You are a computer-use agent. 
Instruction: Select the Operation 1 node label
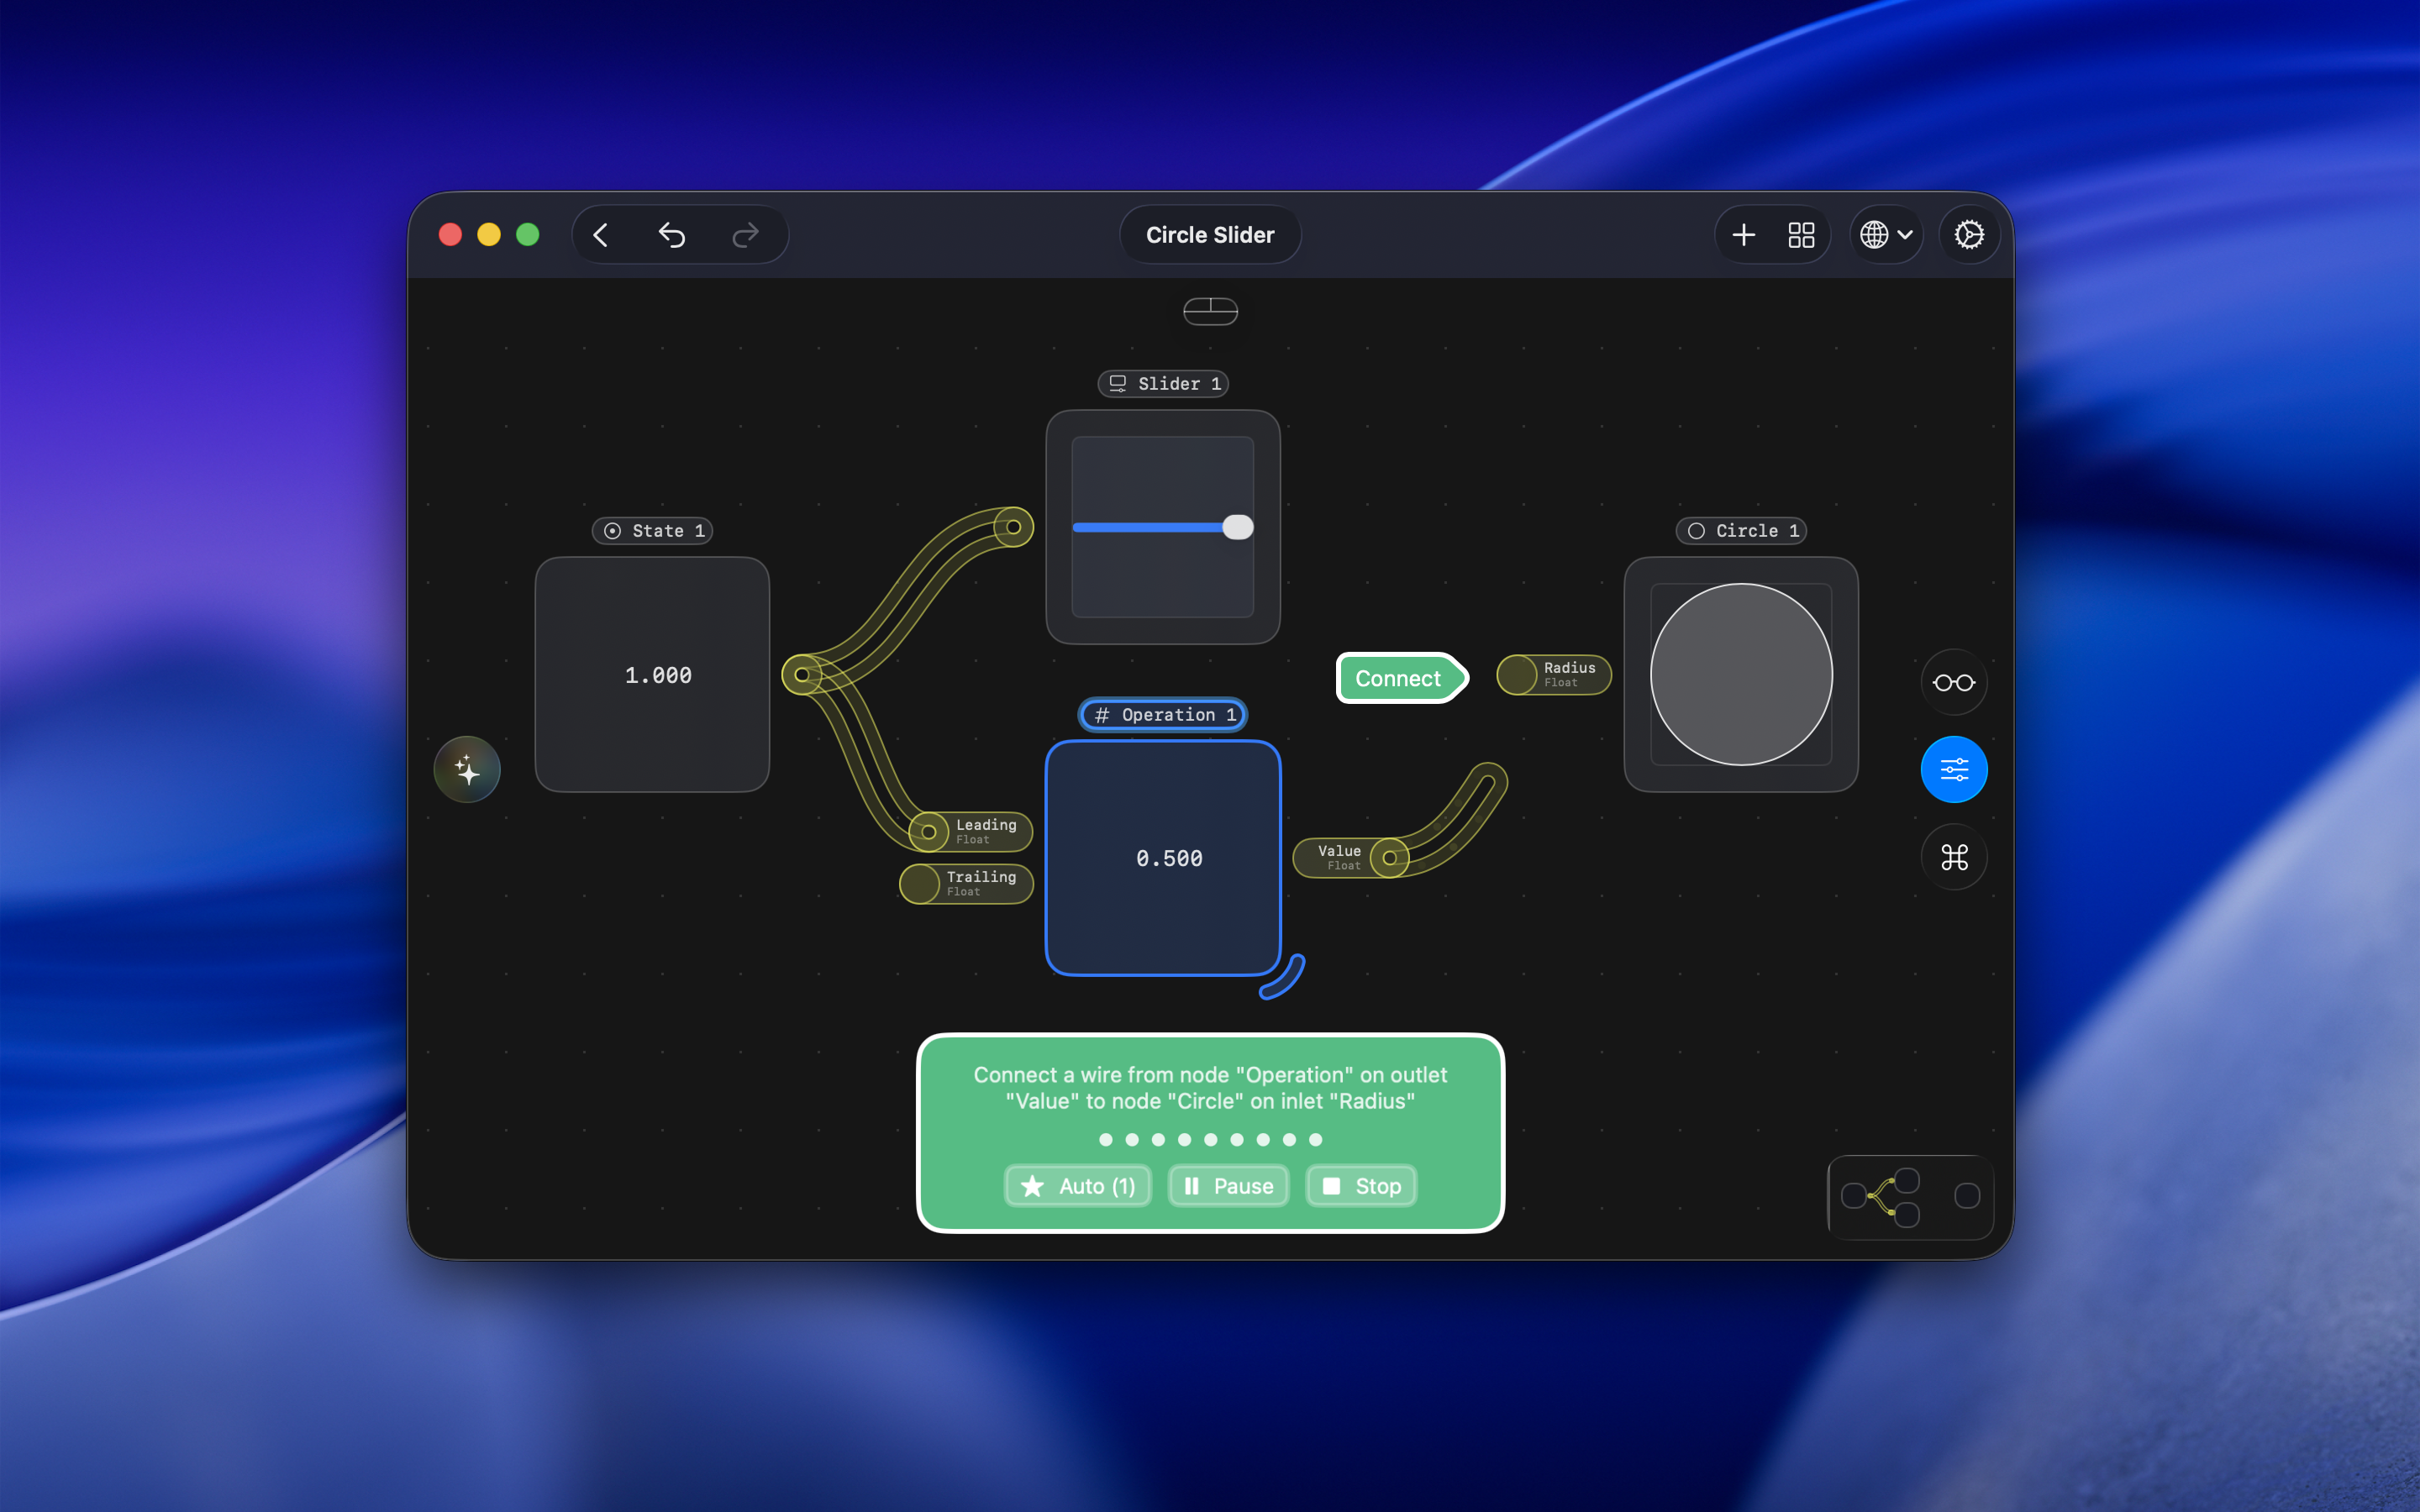coord(1163,715)
